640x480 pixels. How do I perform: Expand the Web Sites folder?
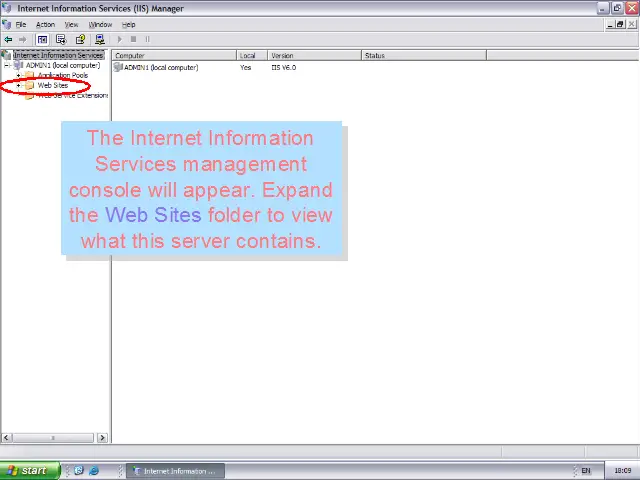[x=18, y=85]
